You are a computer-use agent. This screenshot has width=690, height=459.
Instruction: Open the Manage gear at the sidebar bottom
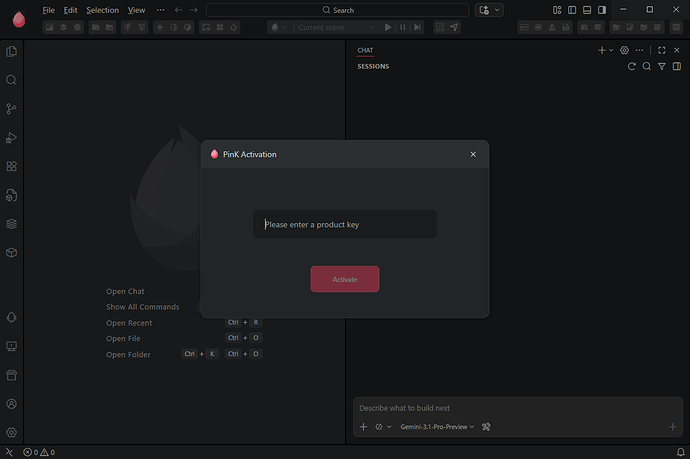click(x=11, y=433)
